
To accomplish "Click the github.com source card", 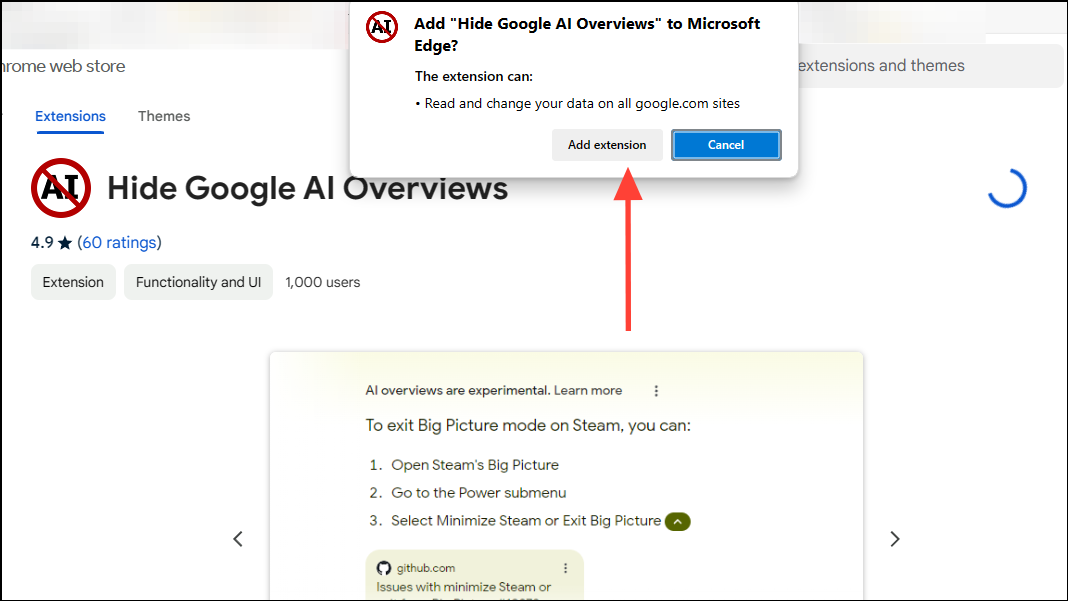I will coord(475,576).
